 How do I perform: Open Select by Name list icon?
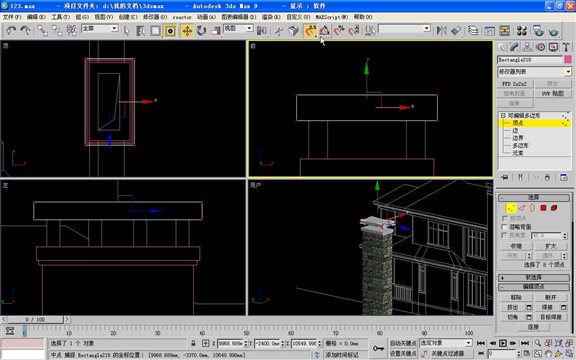pyautogui.click(x=141, y=31)
